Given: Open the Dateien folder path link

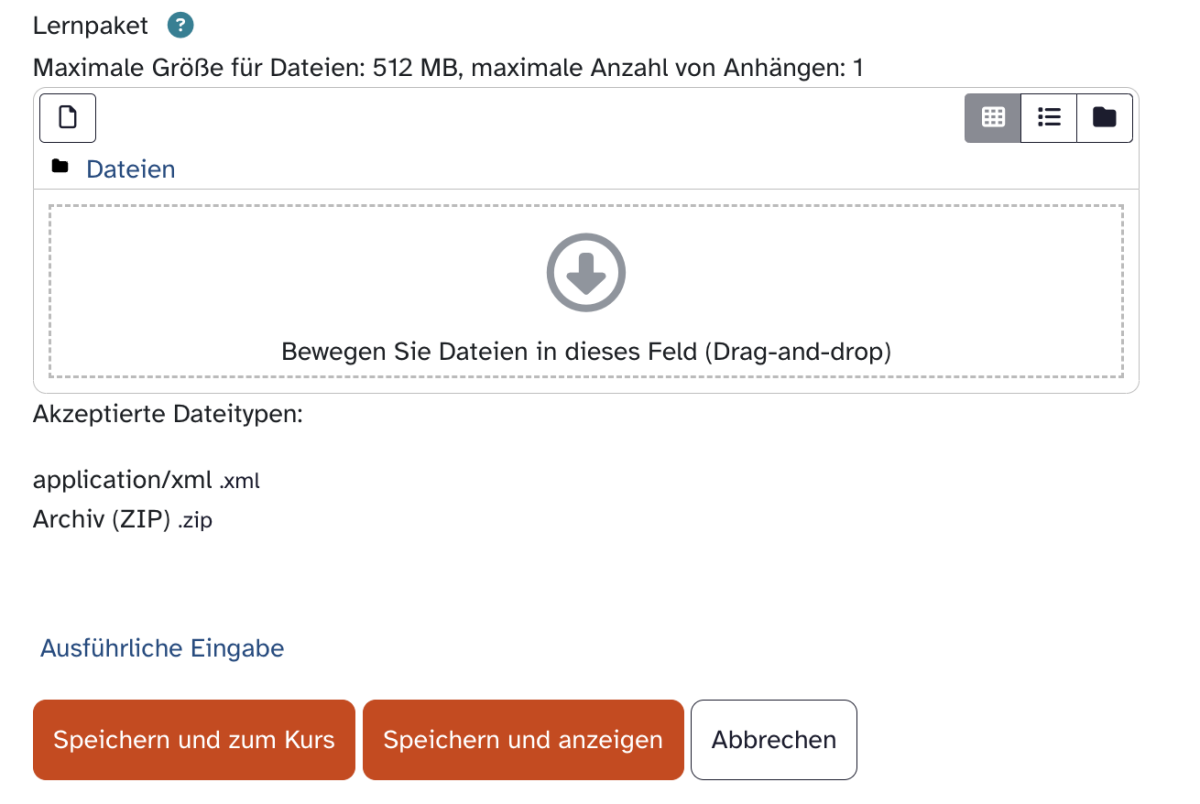Looking at the screenshot, I should point(130,169).
